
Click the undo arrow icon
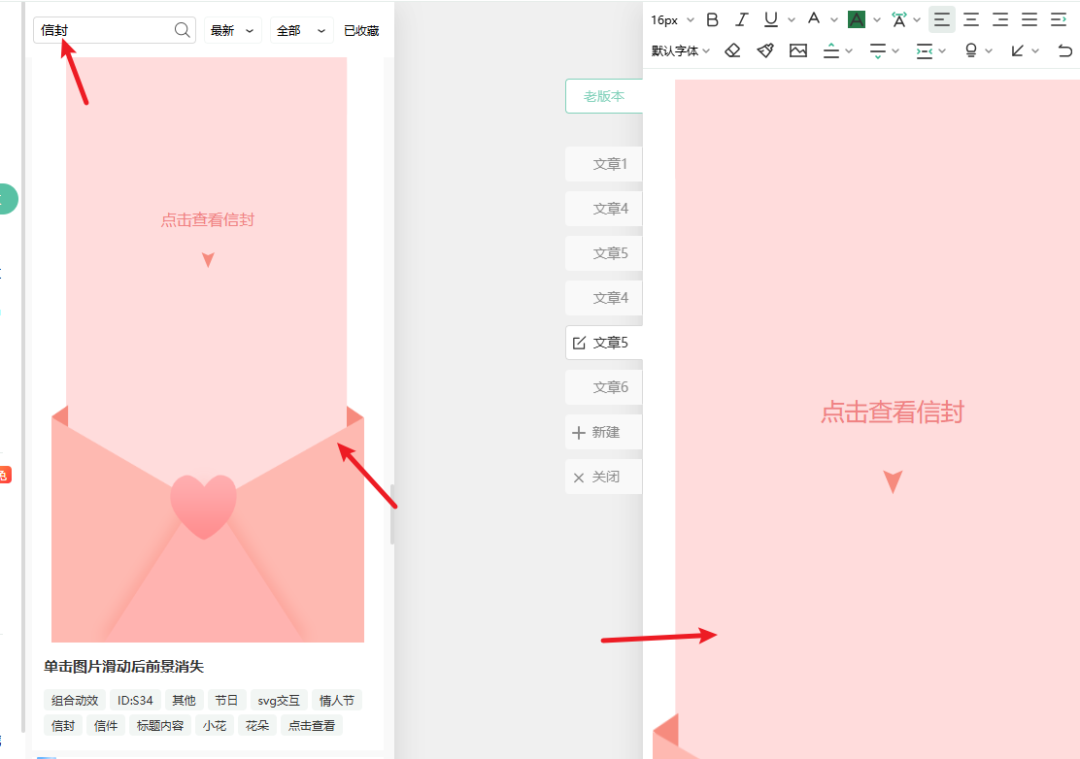click(1064, 50)
